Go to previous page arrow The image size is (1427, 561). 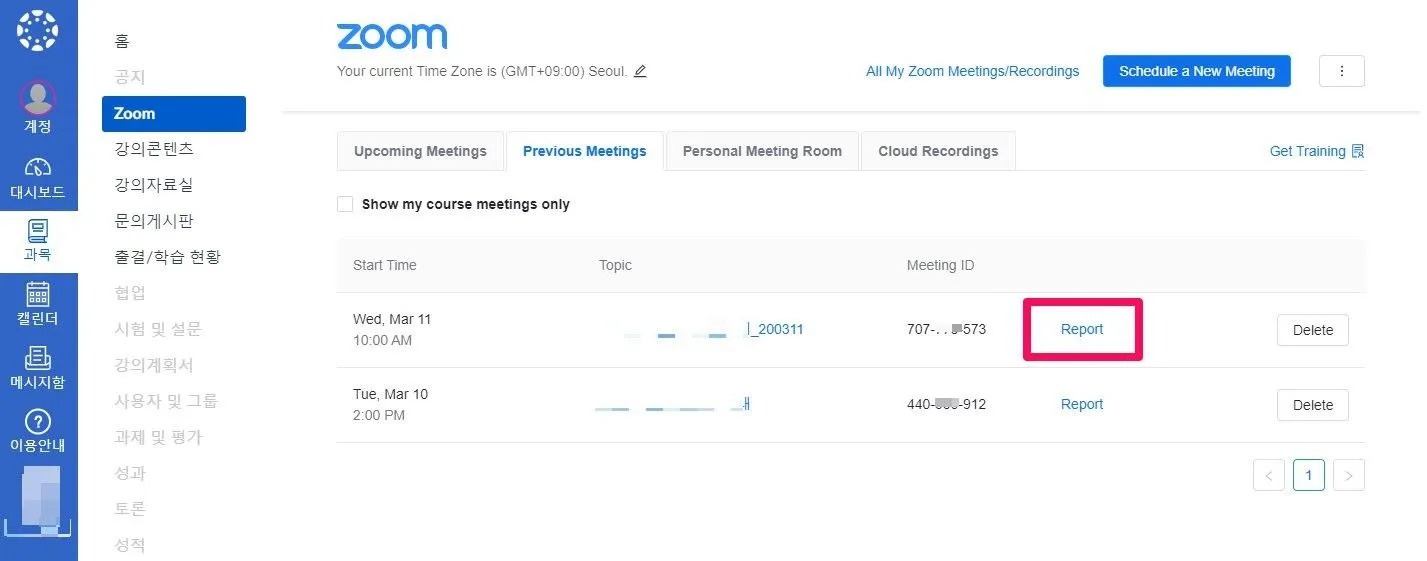[1269, 475]
